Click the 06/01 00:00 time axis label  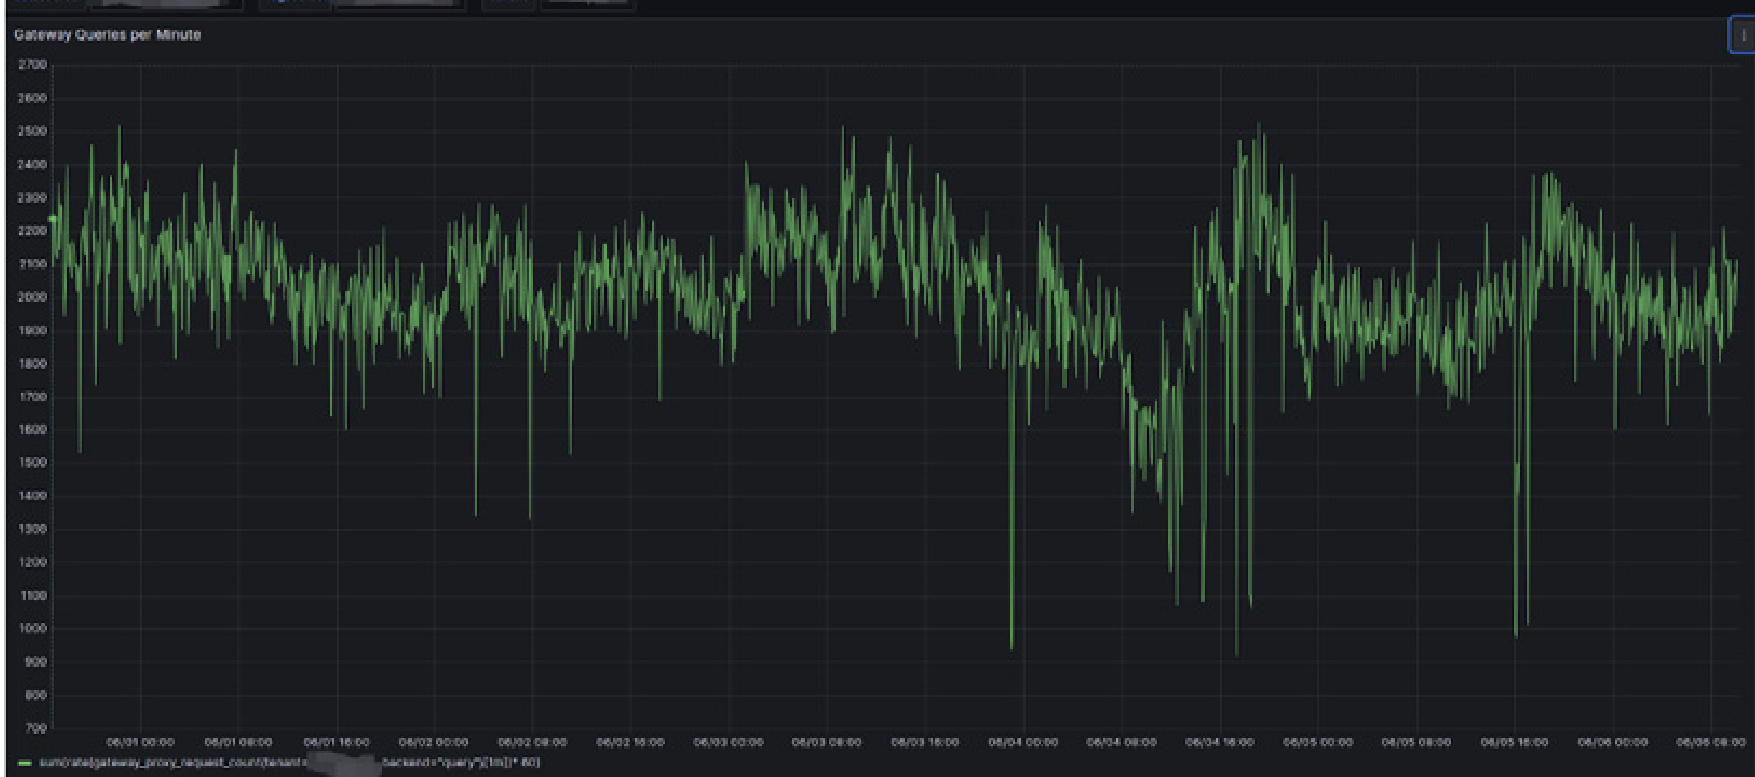tap(140, 742)
